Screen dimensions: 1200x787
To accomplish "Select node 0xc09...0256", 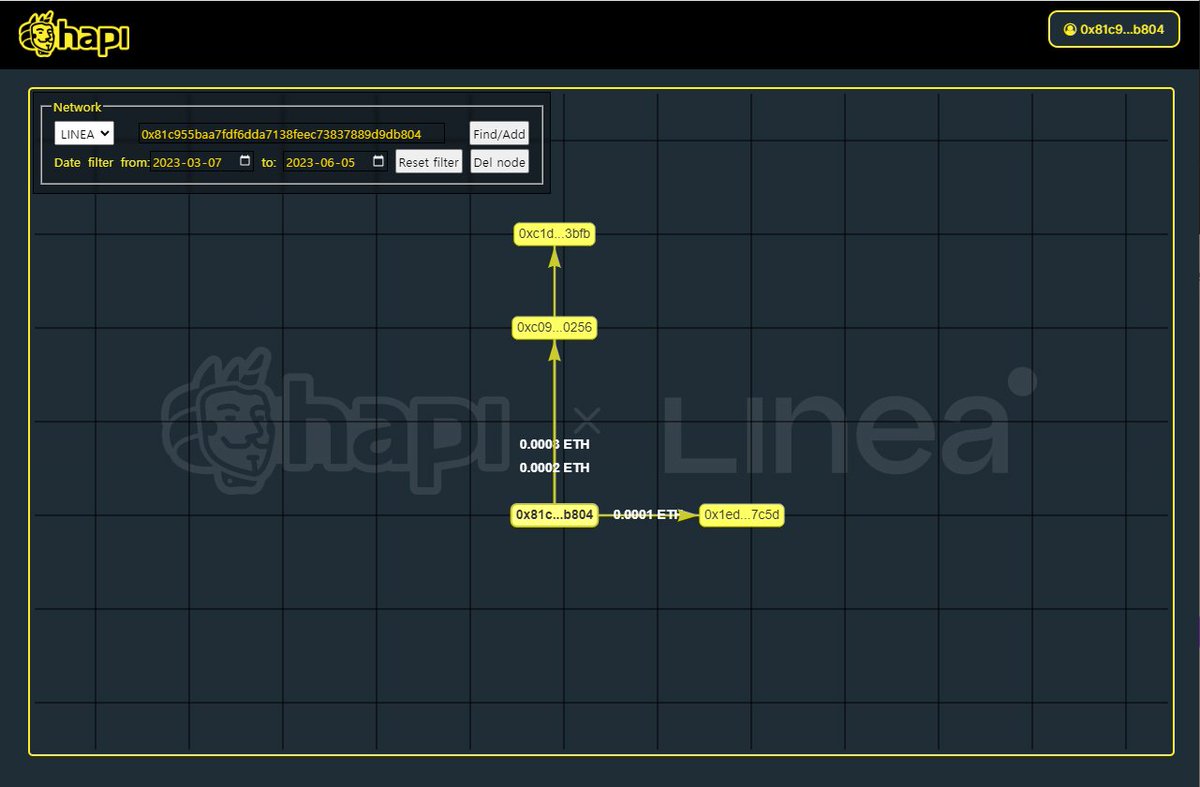I will (x=555, y=327).
